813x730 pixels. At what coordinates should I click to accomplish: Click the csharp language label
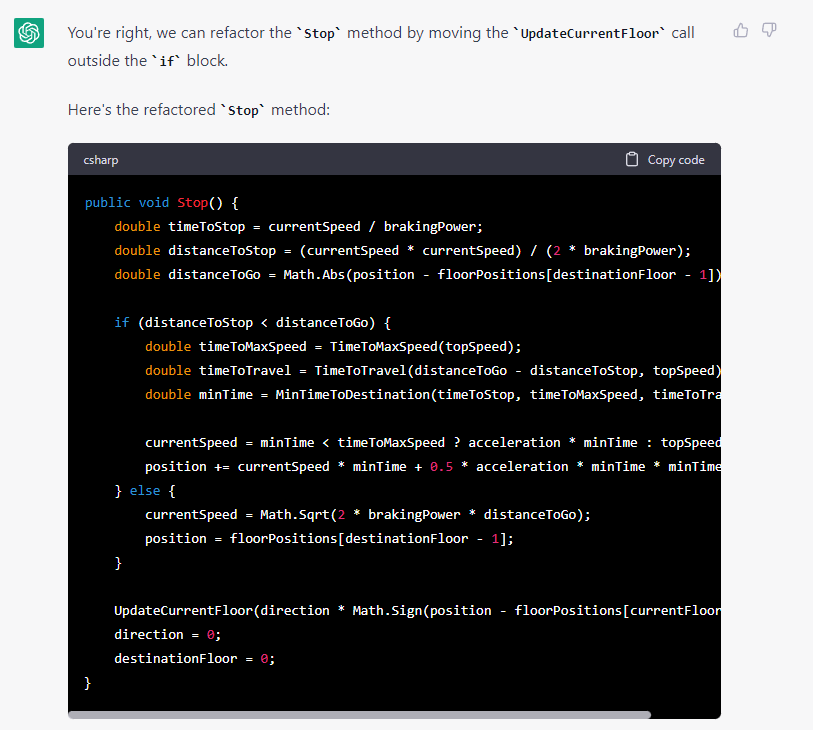coord(101,160)
